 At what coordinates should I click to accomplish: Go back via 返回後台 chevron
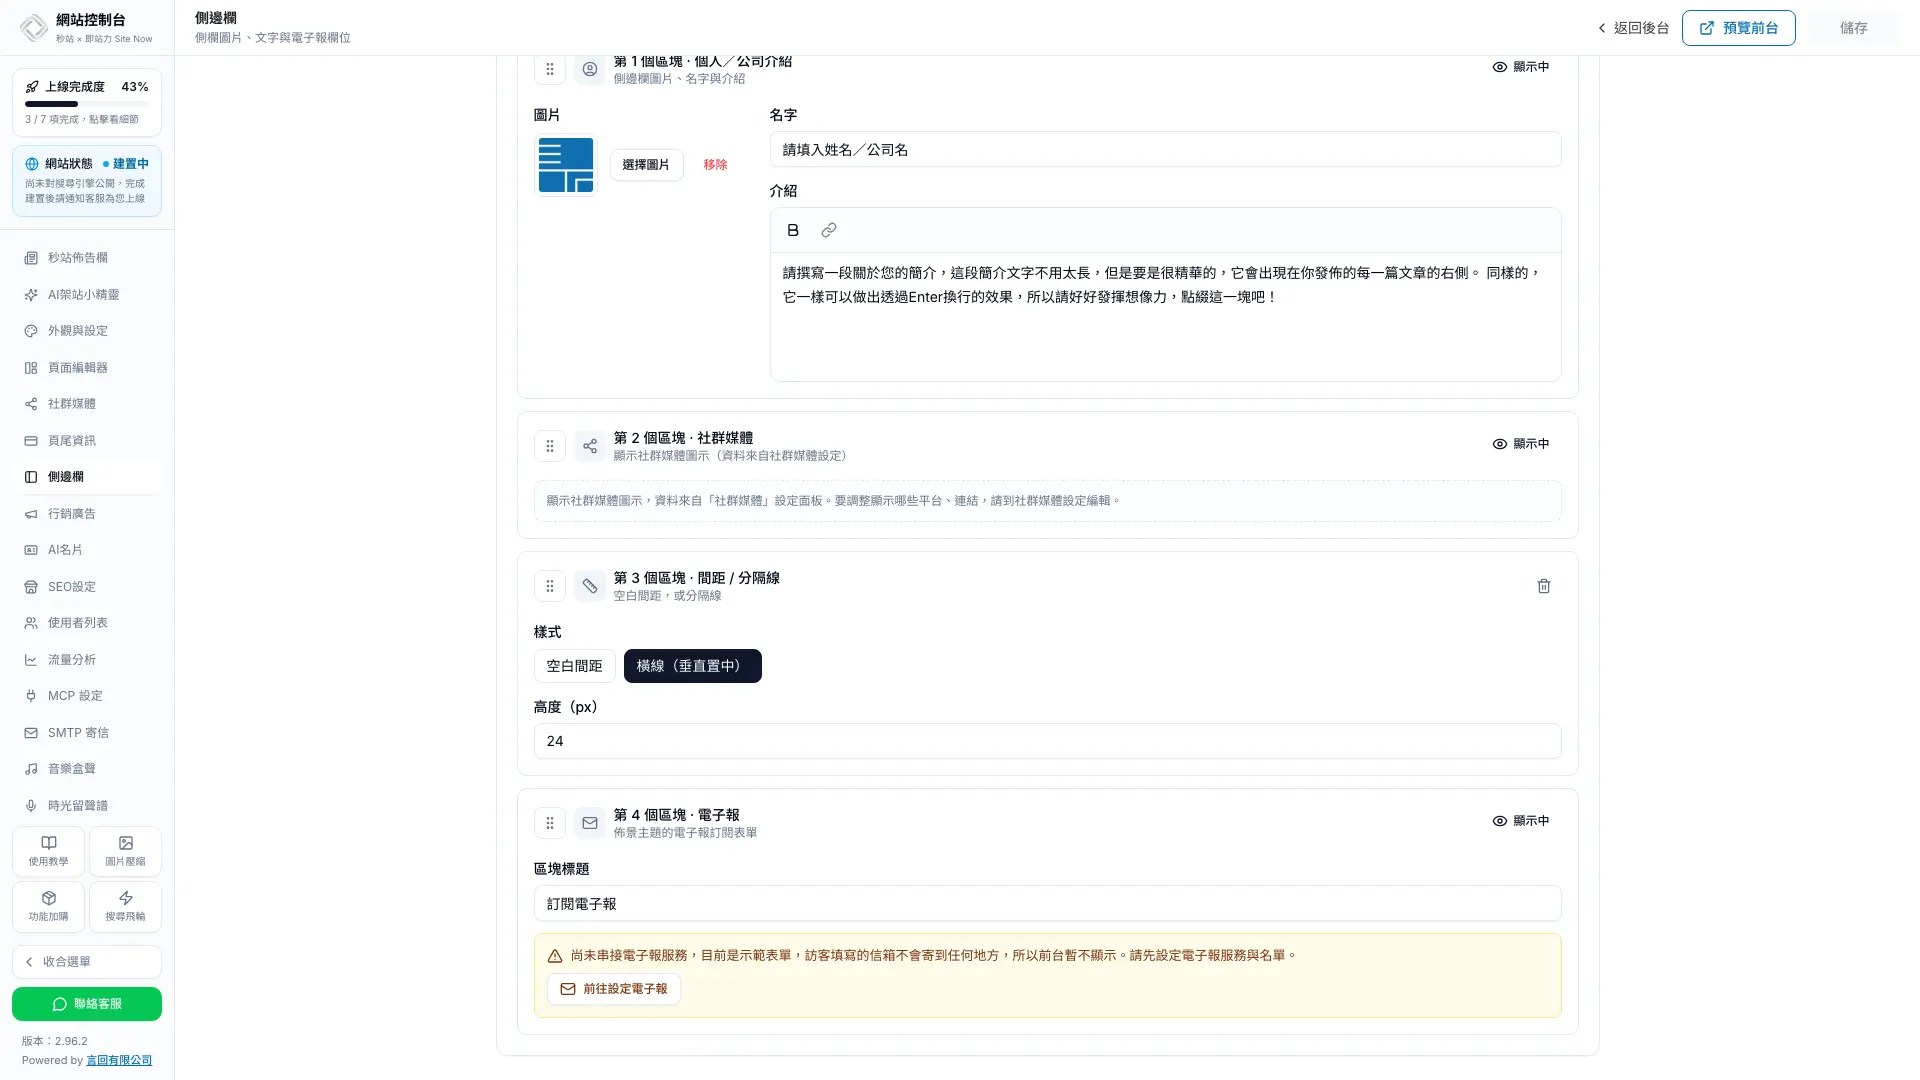pos(1633,28)
